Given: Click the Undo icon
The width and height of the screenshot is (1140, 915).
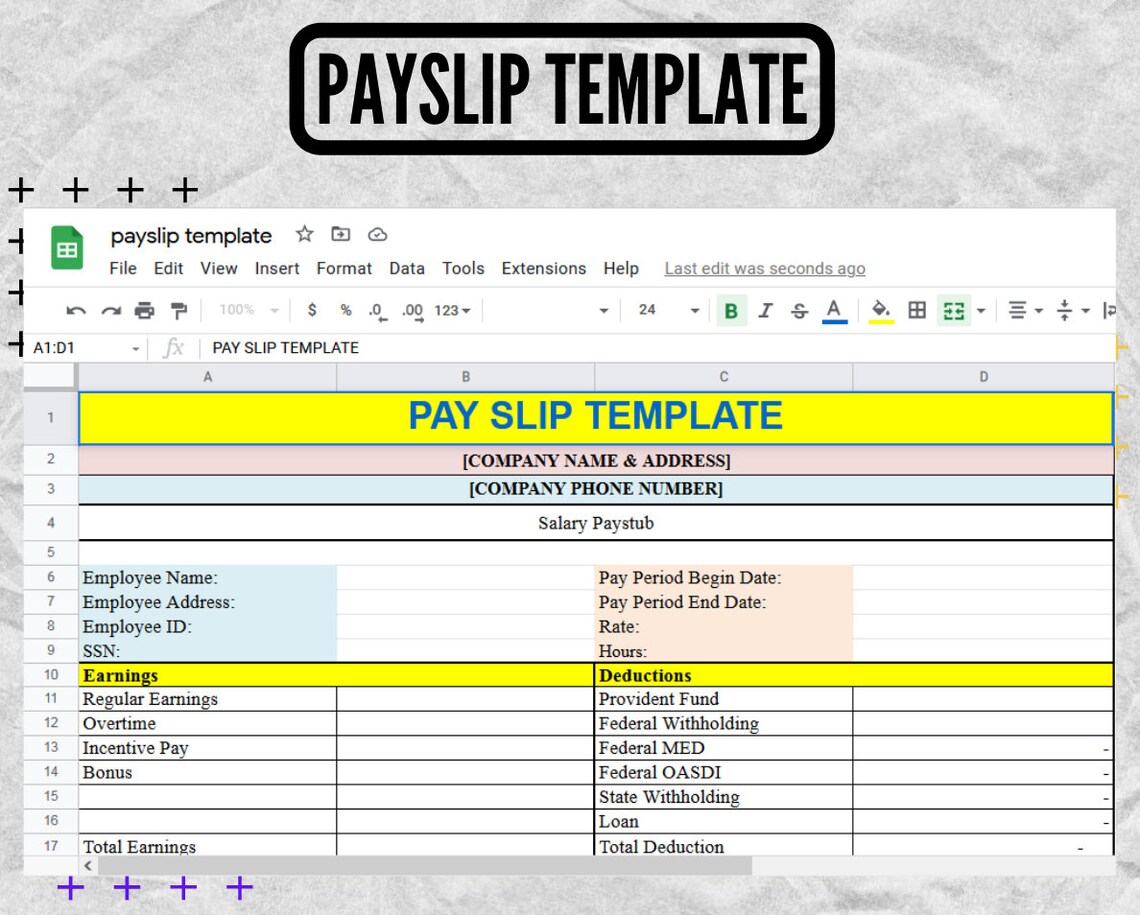Looking at the screenshot, I should pyautogui.click(x=75, y=310).
